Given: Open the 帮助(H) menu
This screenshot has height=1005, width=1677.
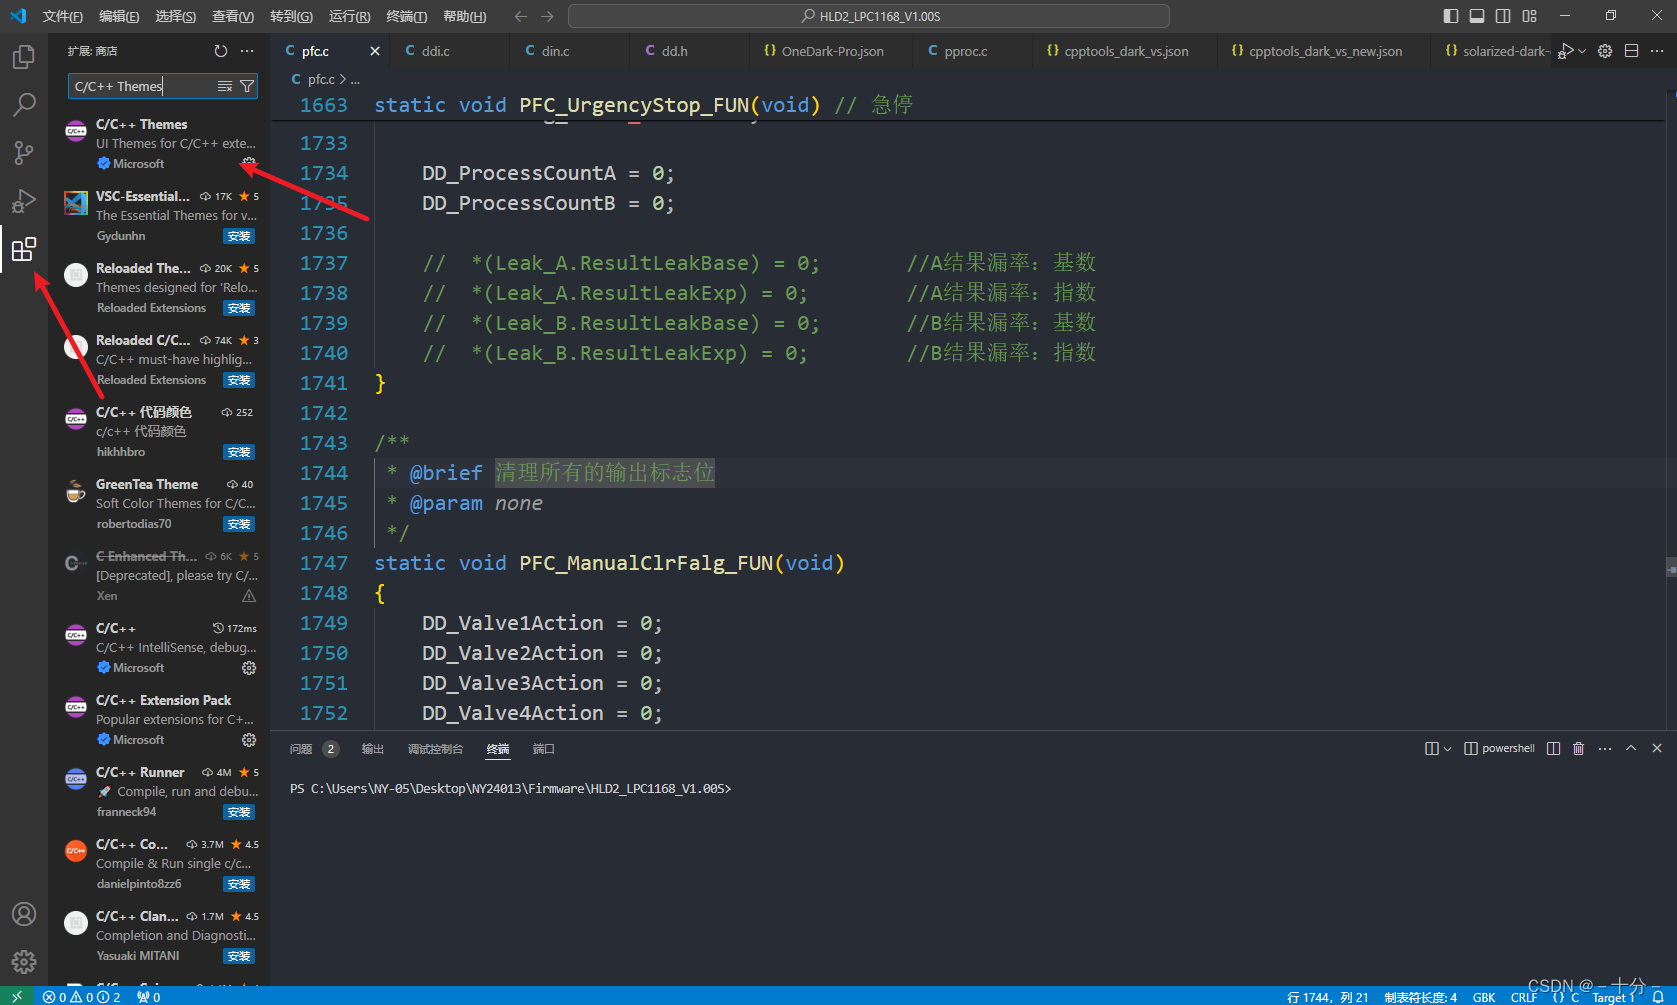Looking at the screenshot, I should coord(464,16).
